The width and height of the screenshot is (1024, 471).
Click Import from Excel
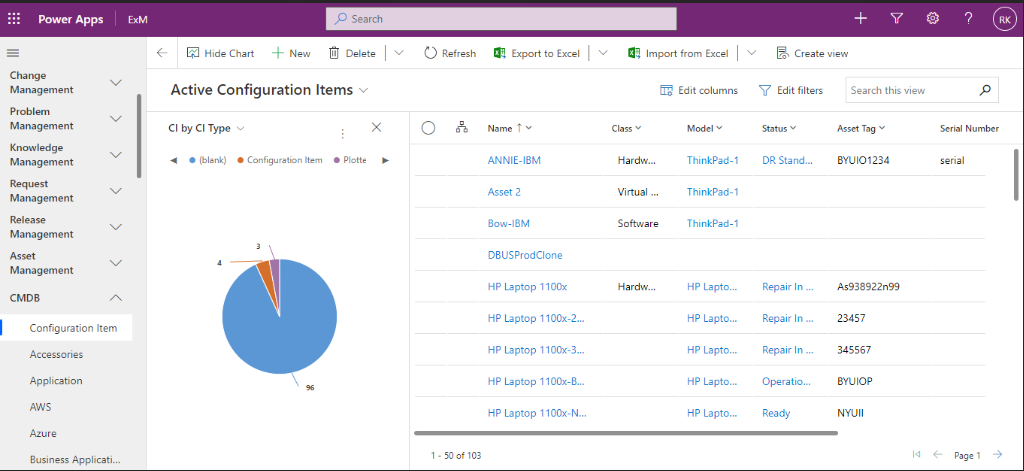coord(679,54)
